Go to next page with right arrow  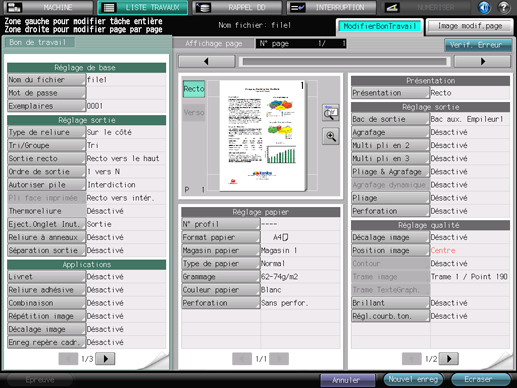click(482, 61)
